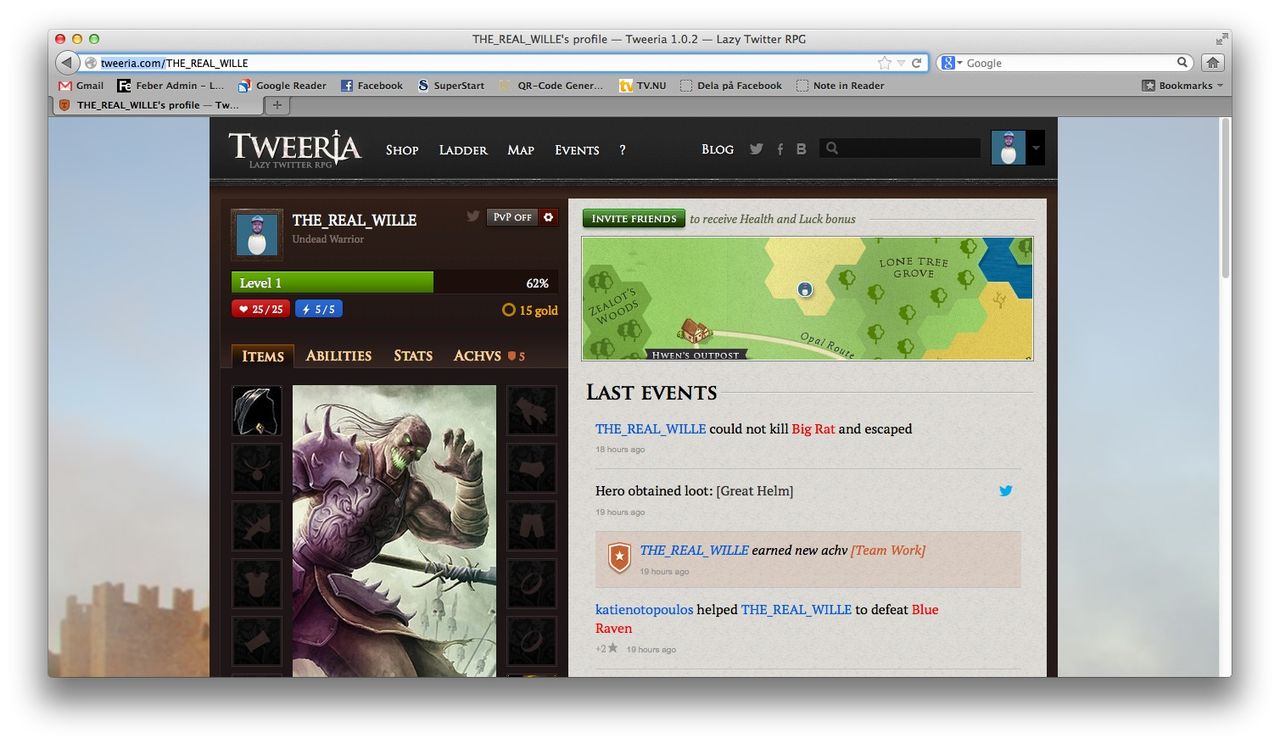Open Tweeria's Facebook page icon in header
Image resolution: width=1280 pixels, height=744 pixels.
pyautogui.click(x=780, y=149)
